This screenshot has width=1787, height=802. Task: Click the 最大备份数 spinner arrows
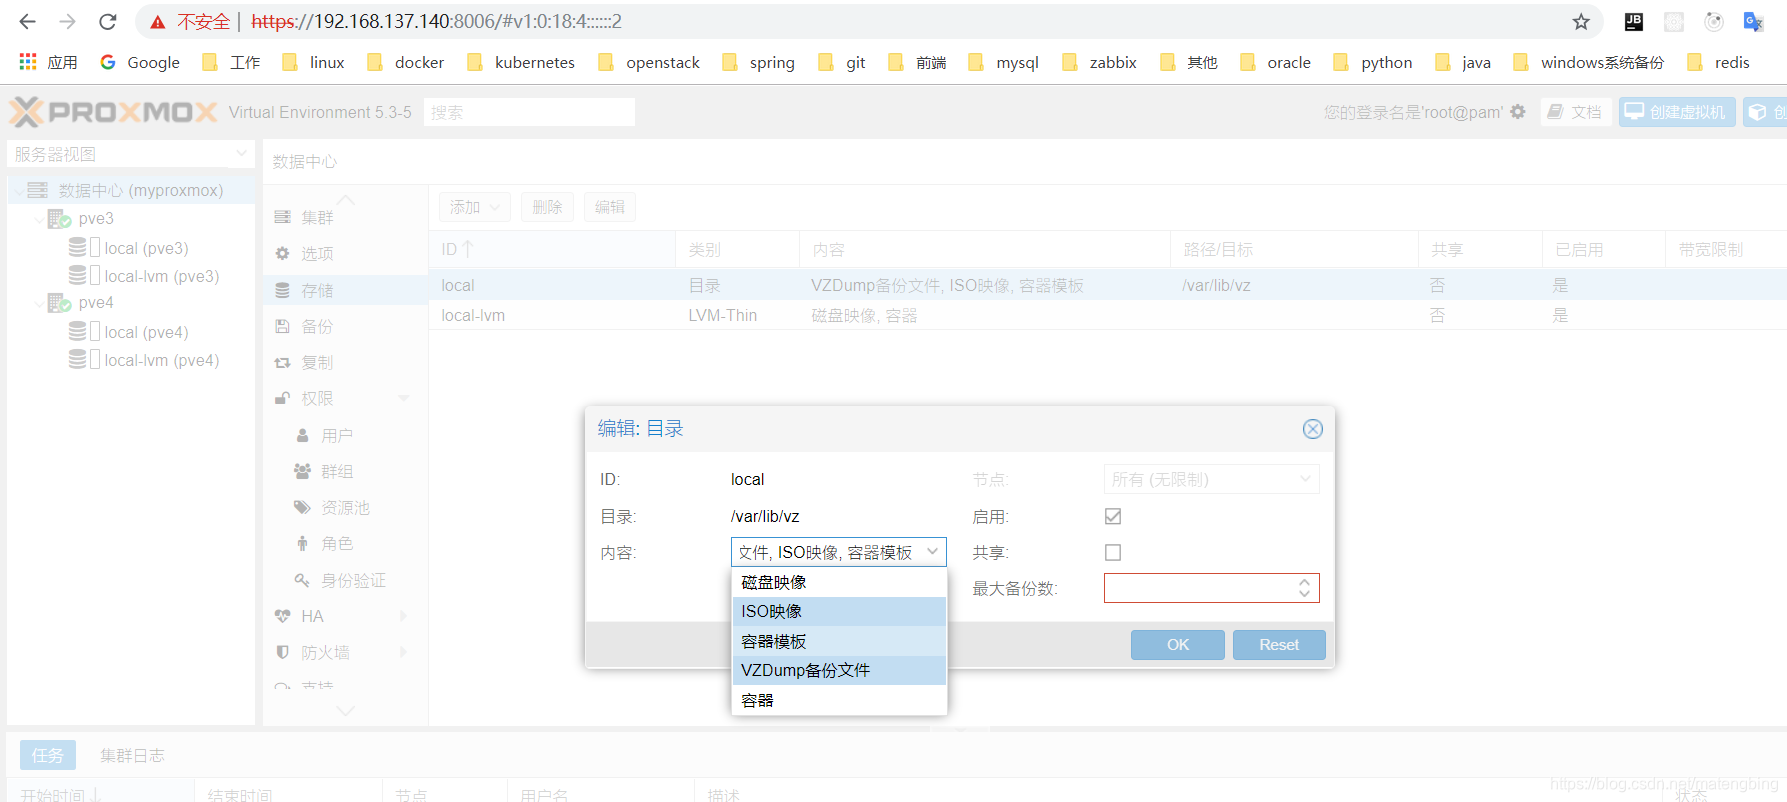coord(1305,588)
